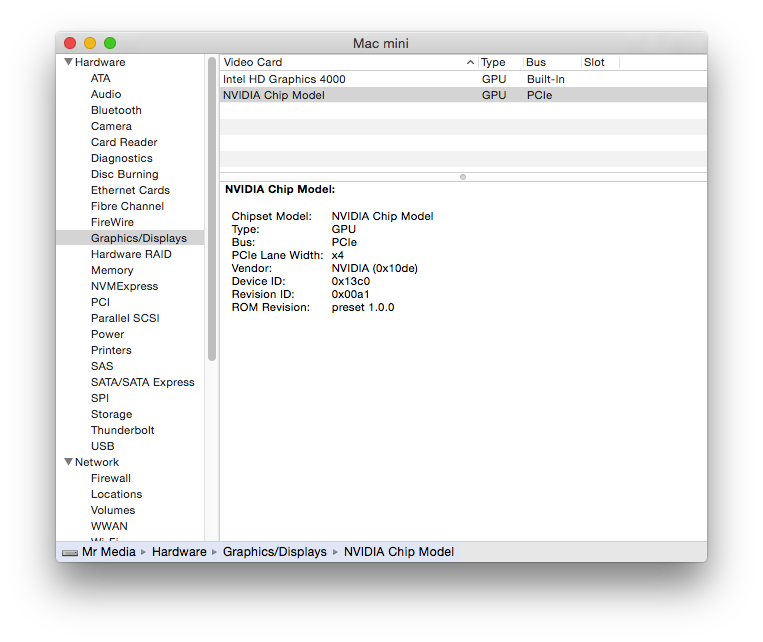The image size is (763, 642).
Task: Select NVMExpress in the sidebar
Action: [x=125, y=286]
